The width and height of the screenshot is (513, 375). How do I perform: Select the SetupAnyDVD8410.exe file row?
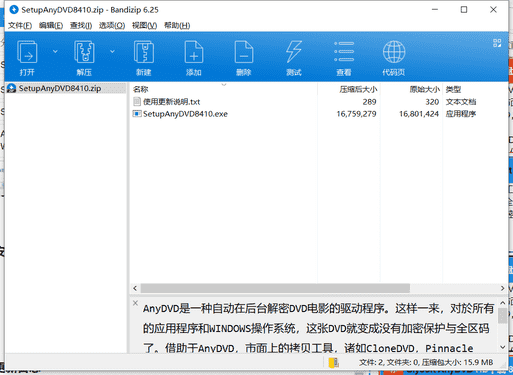tap(318, 114)
